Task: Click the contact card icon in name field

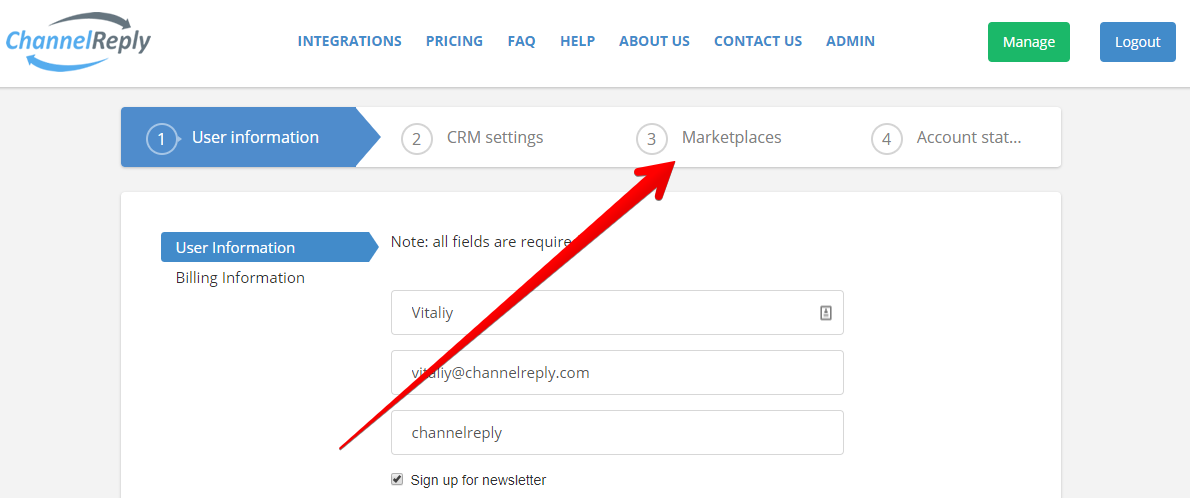Action: pyautogui.click(x=826, y=313)
